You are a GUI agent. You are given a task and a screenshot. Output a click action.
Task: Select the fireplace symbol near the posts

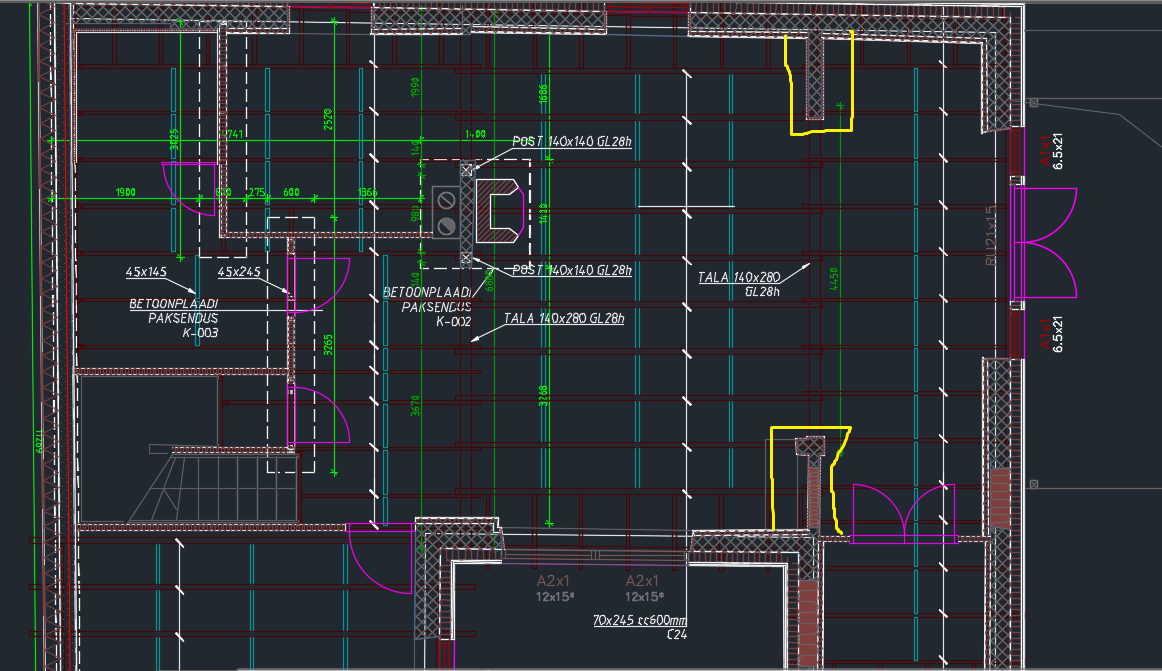[x=500, y=212]
